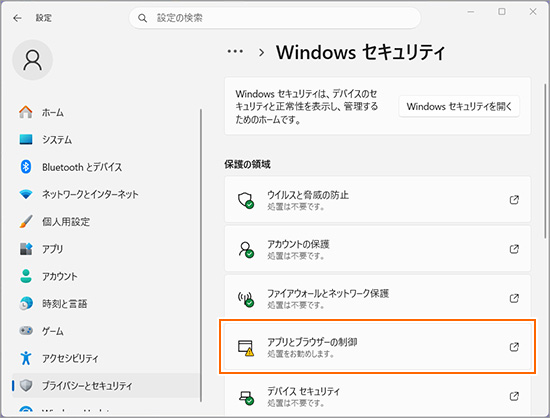This screenshot has width=550, height=418.
Task: Open アプリ settings category
Action: click(106, 249)
